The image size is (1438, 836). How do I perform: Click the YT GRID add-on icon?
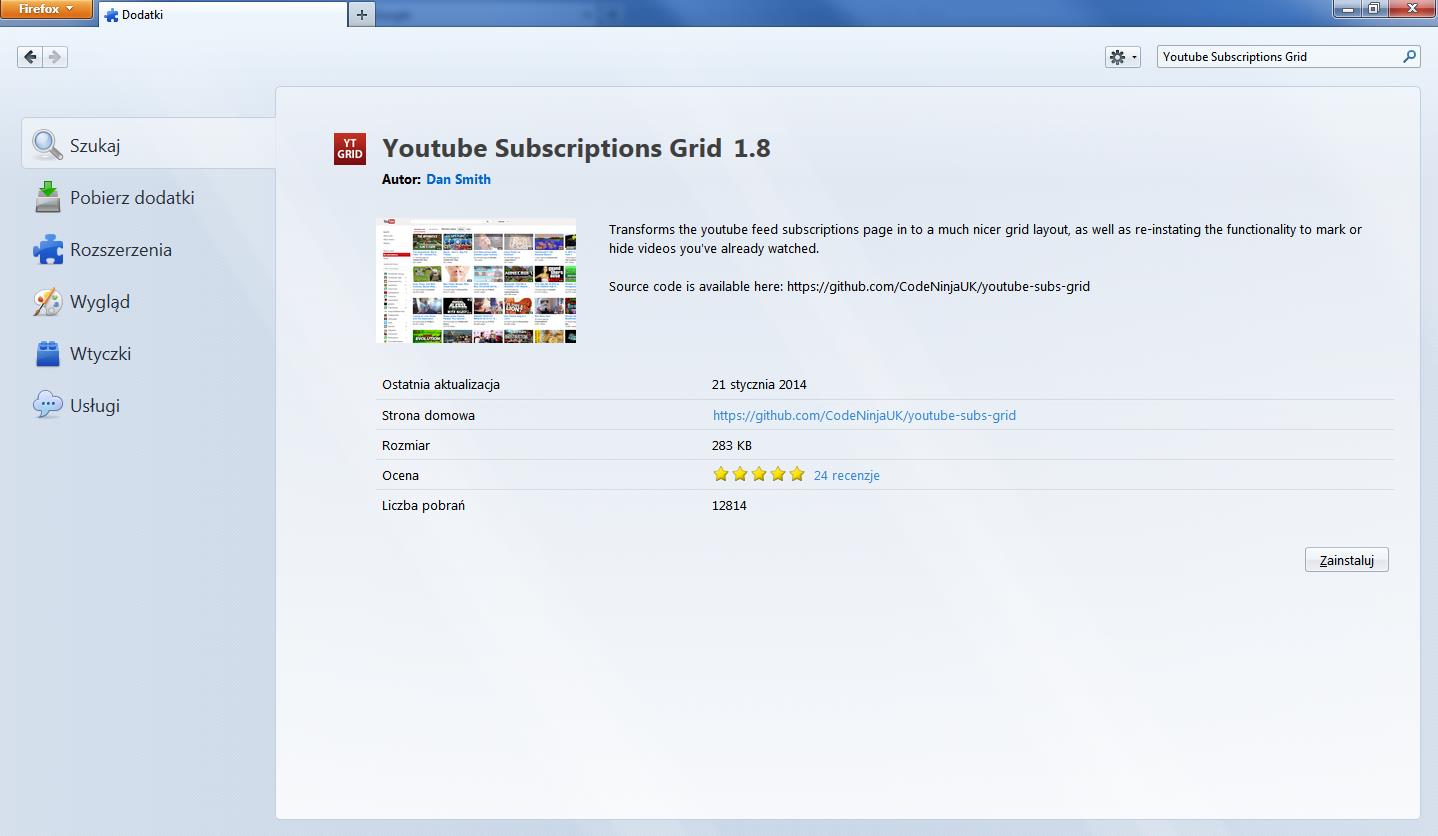pos(350,149)
